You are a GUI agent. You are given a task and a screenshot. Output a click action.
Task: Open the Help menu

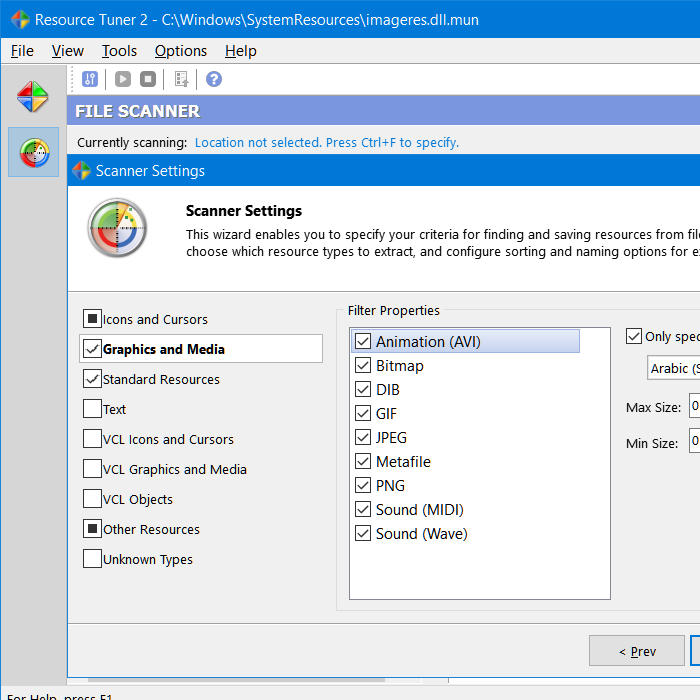pyautogui.click(x=241, y=51)
